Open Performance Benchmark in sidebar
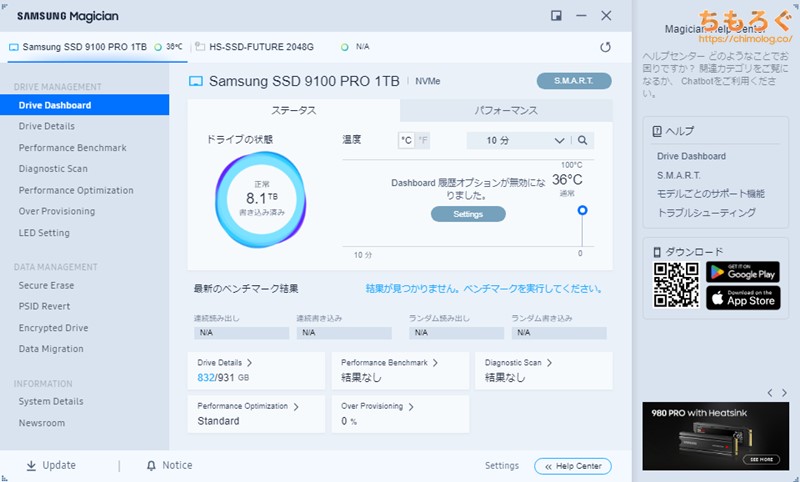Viewport: 800px width, 482px height. (72, 147)
